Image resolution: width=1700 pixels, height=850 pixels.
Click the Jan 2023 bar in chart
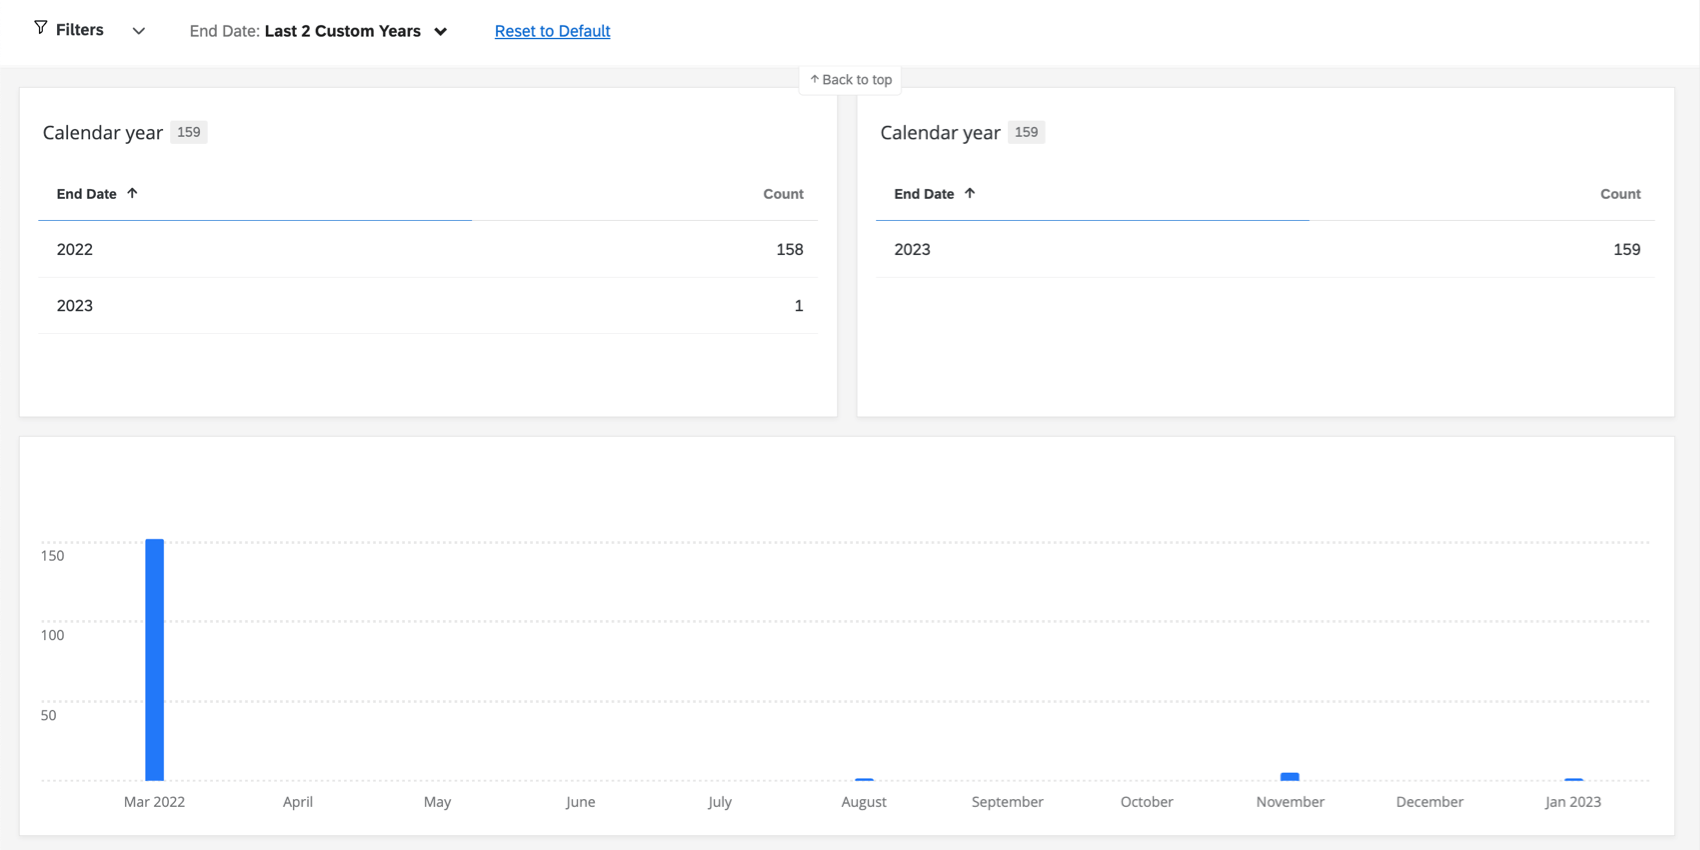point(1573,779)
